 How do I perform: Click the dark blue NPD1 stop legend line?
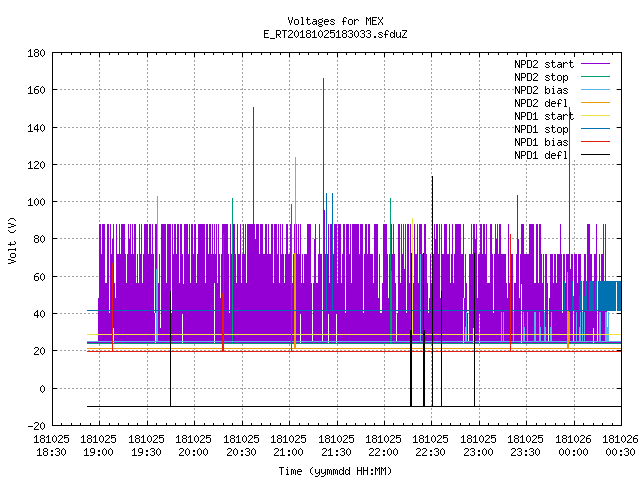pos(595,129)
